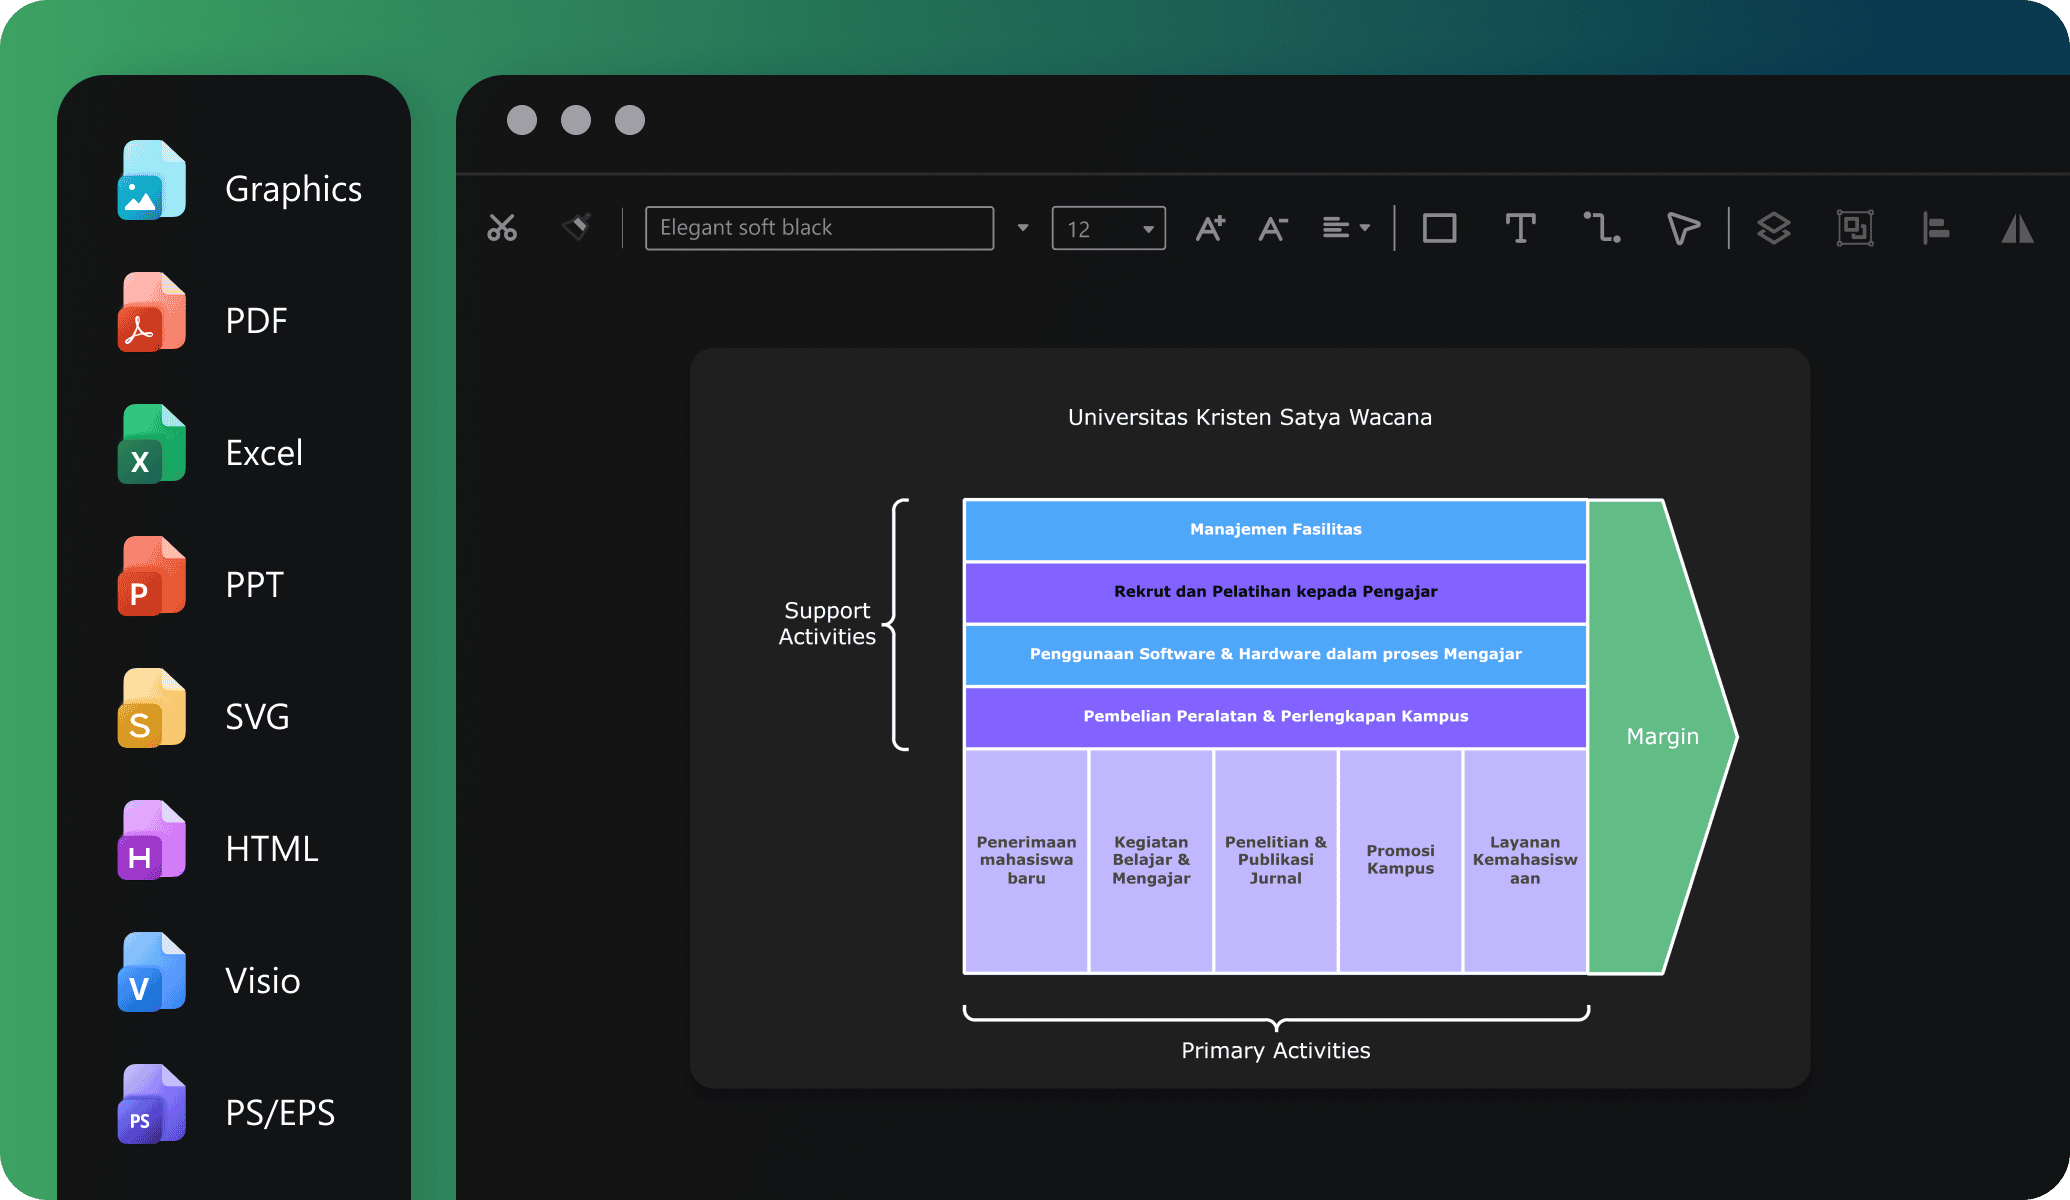Select the Excel export label
The image size is (2070, 1200).
(x=264, y=453)
